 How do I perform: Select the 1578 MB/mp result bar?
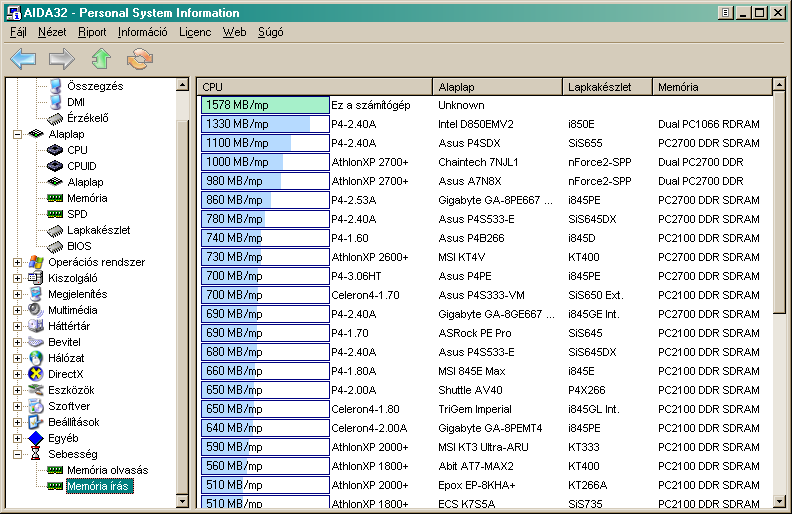coord(265,105)
